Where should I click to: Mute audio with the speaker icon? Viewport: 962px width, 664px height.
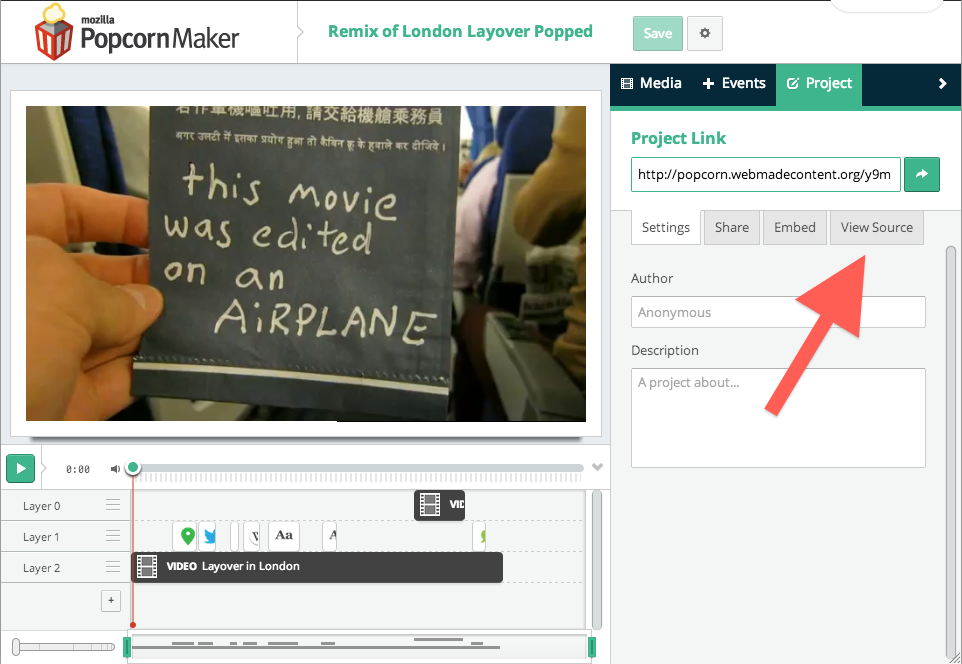(115, 468)
